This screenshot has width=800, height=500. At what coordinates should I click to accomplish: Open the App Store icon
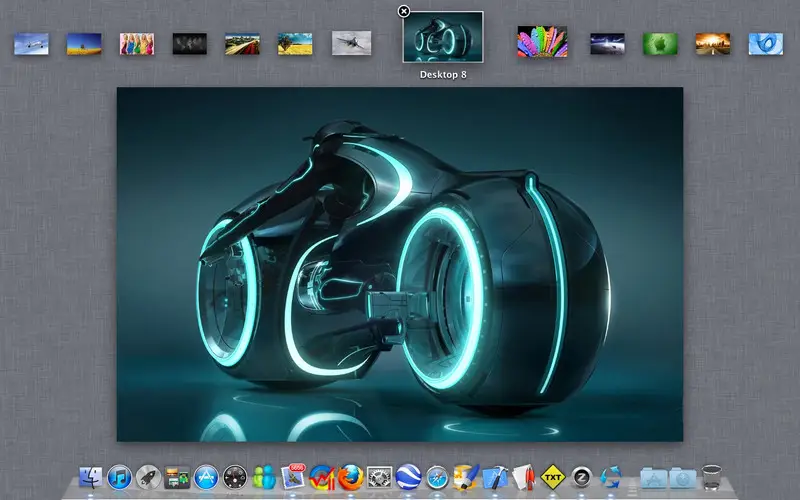206,478
